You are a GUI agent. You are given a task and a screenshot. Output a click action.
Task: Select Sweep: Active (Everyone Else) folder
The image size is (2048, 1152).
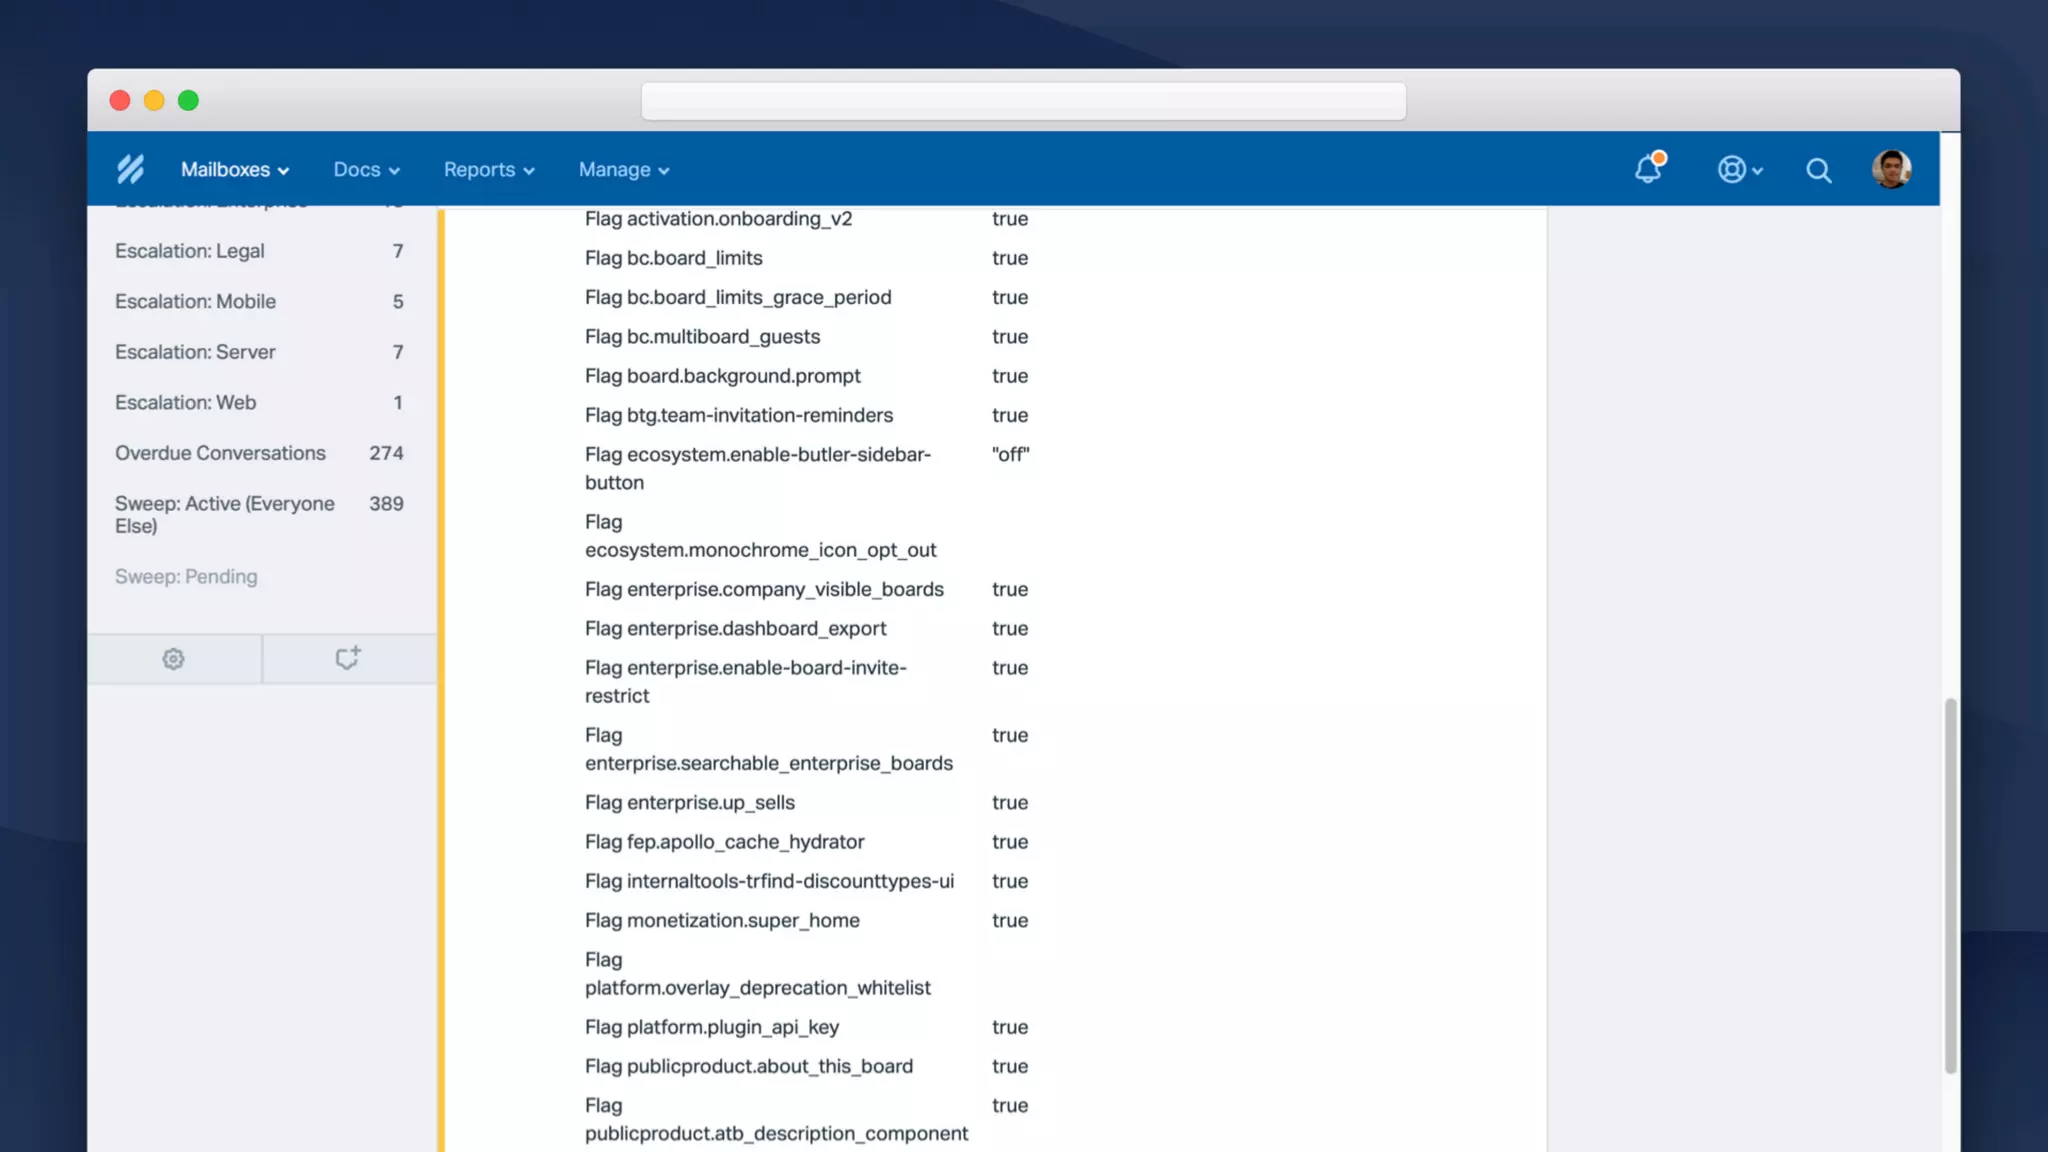pyautogui.click(x=259, y=514)
